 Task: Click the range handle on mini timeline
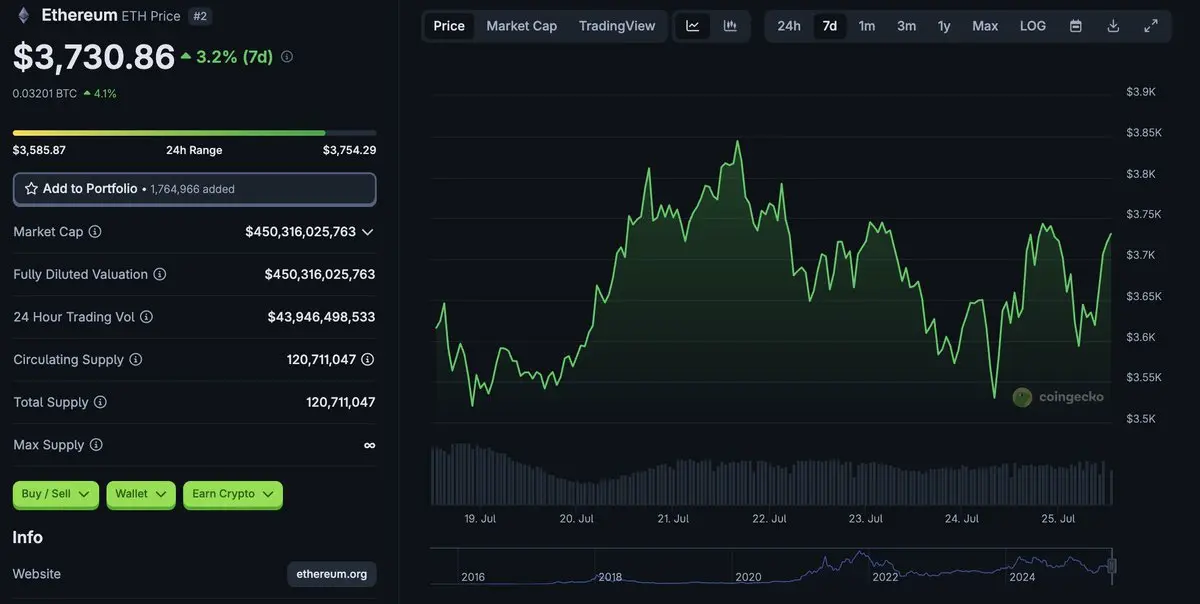coord(1112,566)
